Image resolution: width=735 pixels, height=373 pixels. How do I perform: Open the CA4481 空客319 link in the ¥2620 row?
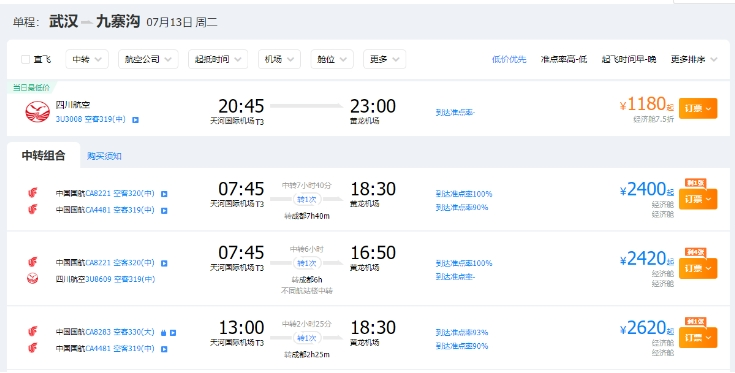pos(120,349)
